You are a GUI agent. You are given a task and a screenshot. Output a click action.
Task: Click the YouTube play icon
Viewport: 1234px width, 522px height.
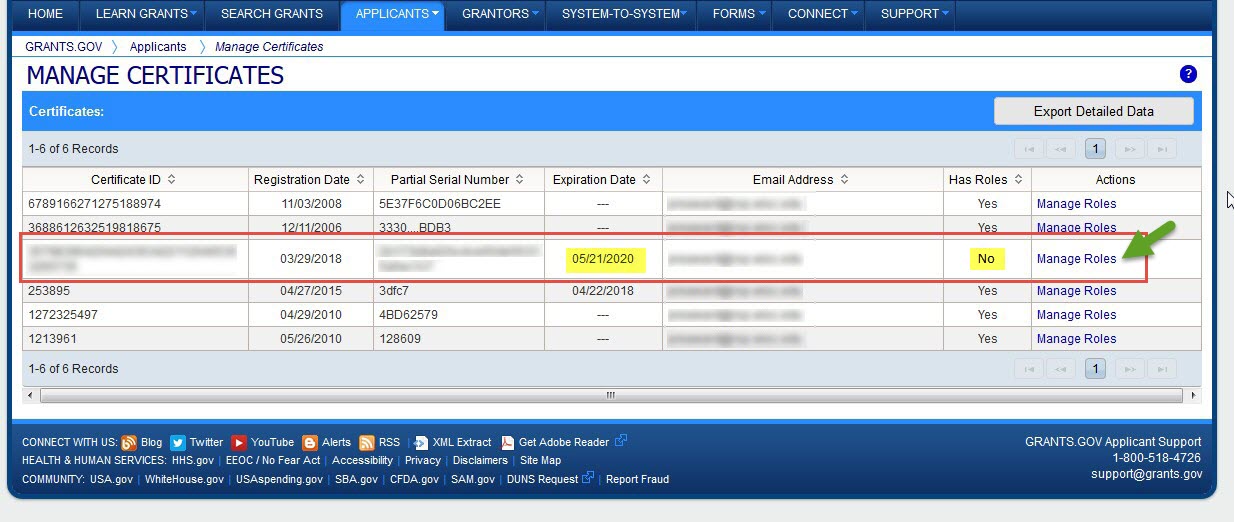pyautogui.click(x=239, y=442)
